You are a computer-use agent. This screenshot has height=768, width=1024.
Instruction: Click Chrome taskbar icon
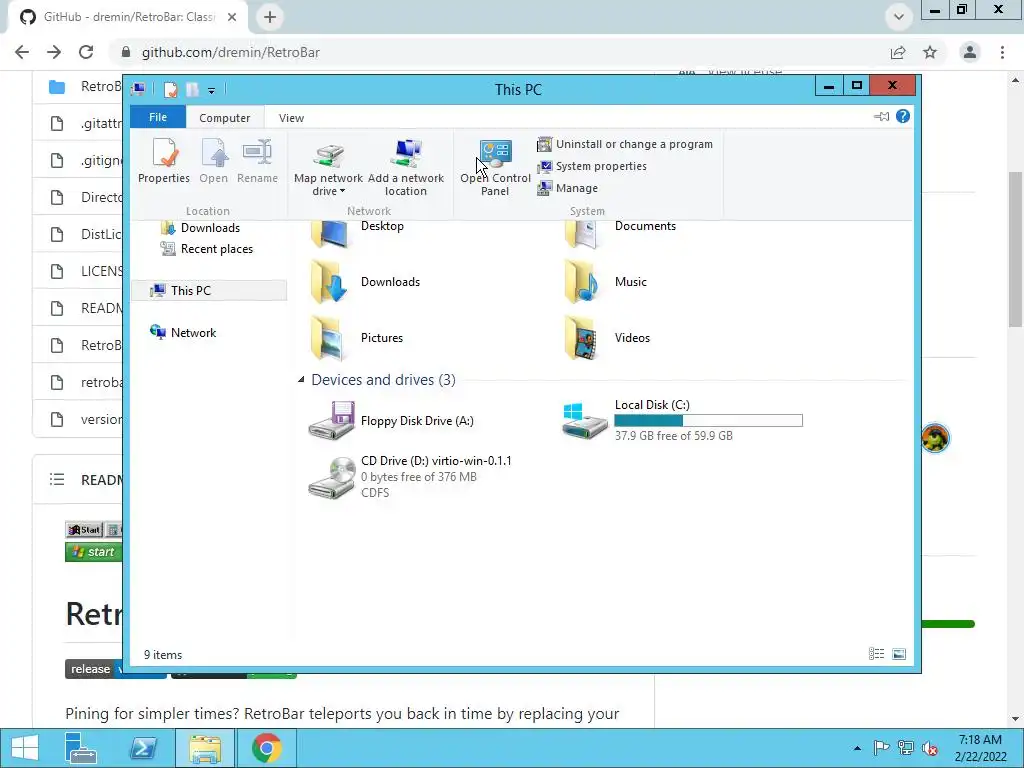267,748
